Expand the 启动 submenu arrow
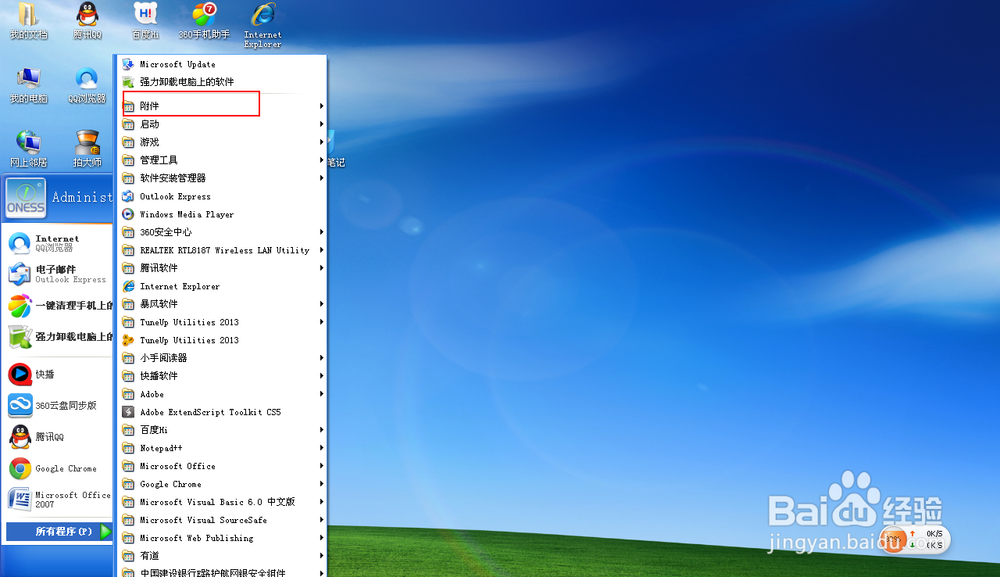 321,124
